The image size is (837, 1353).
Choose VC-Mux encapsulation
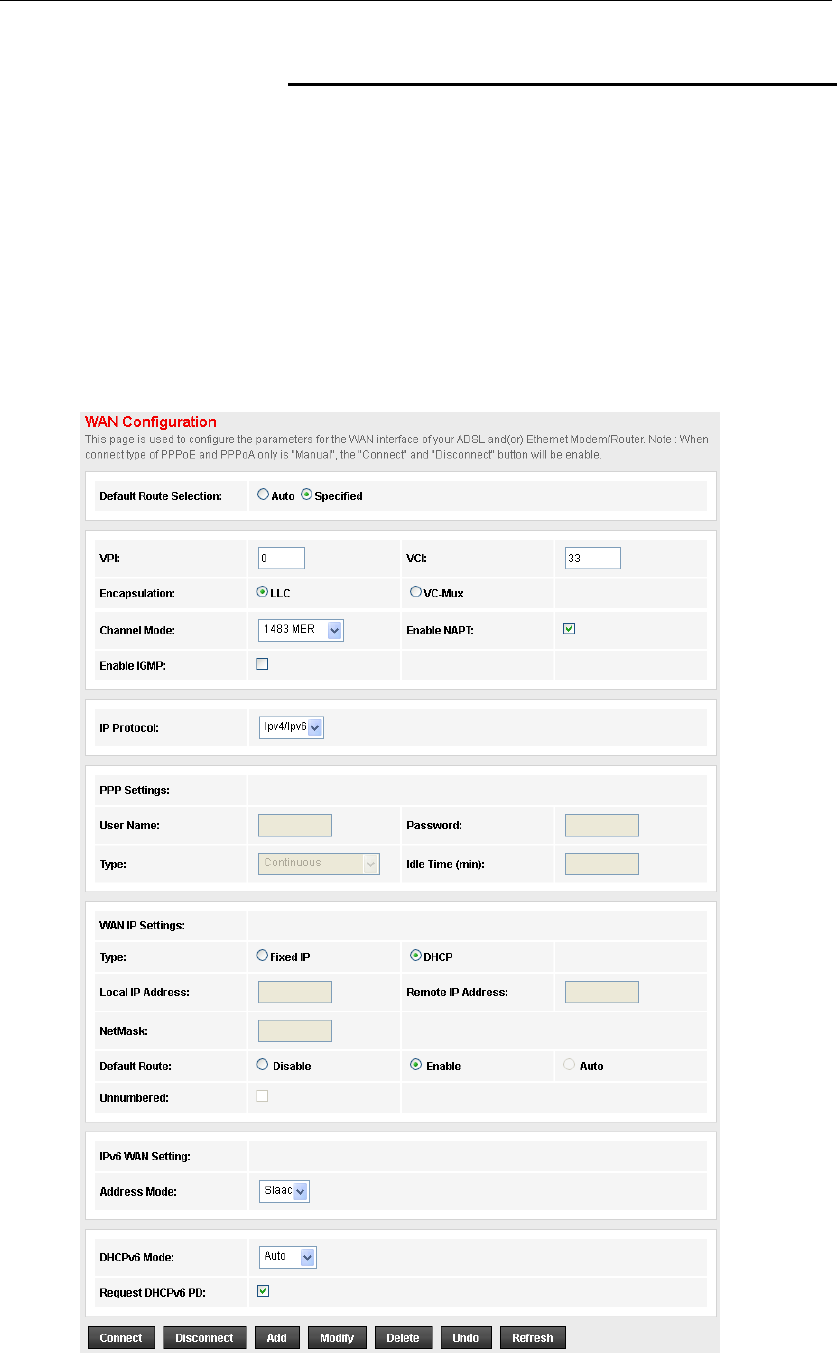[416, 592]
